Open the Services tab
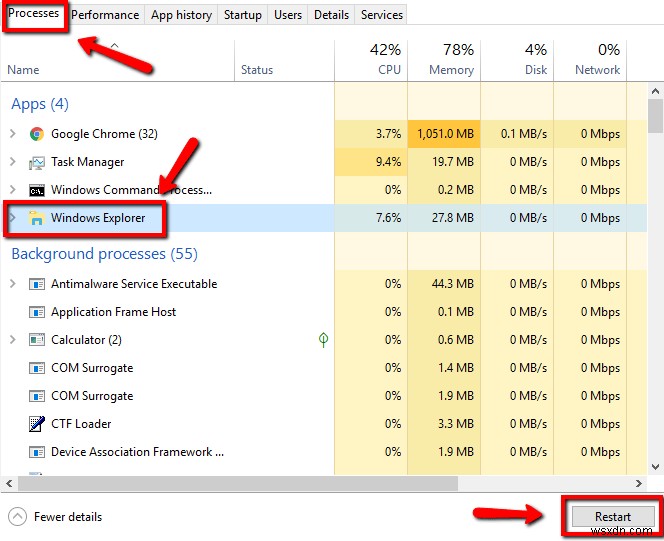This screenshot has height=541, width=664. click(x=382, y=15)
